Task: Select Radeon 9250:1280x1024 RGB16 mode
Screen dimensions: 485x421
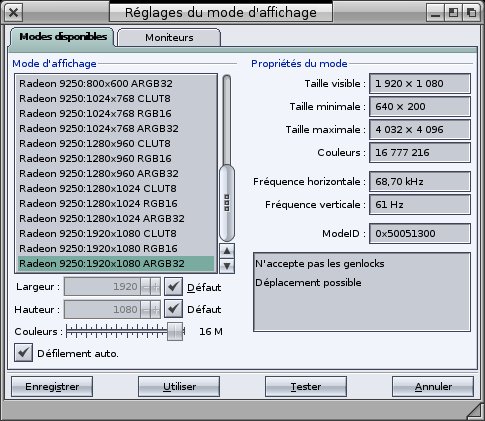Action: (116, 203)
